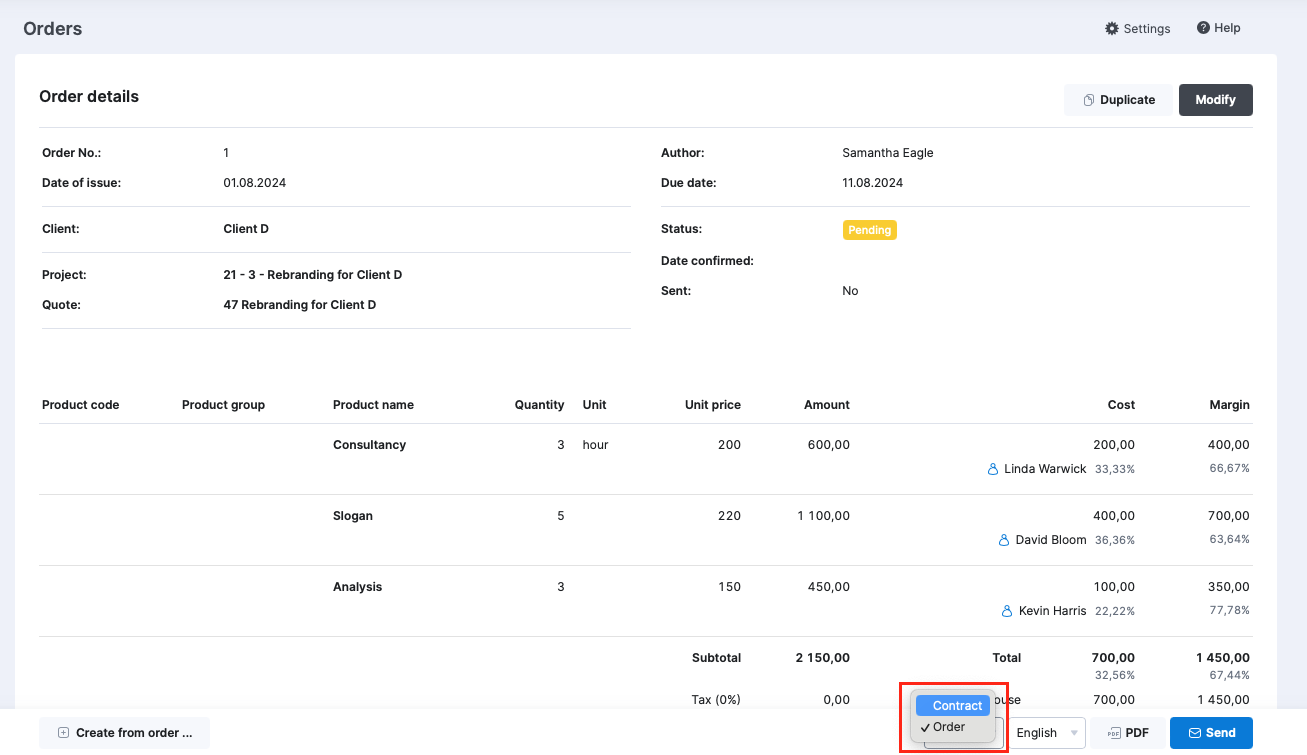Click the Pending status badge
This screenshot has width=1307, height=755.
[x=870, y=230]
